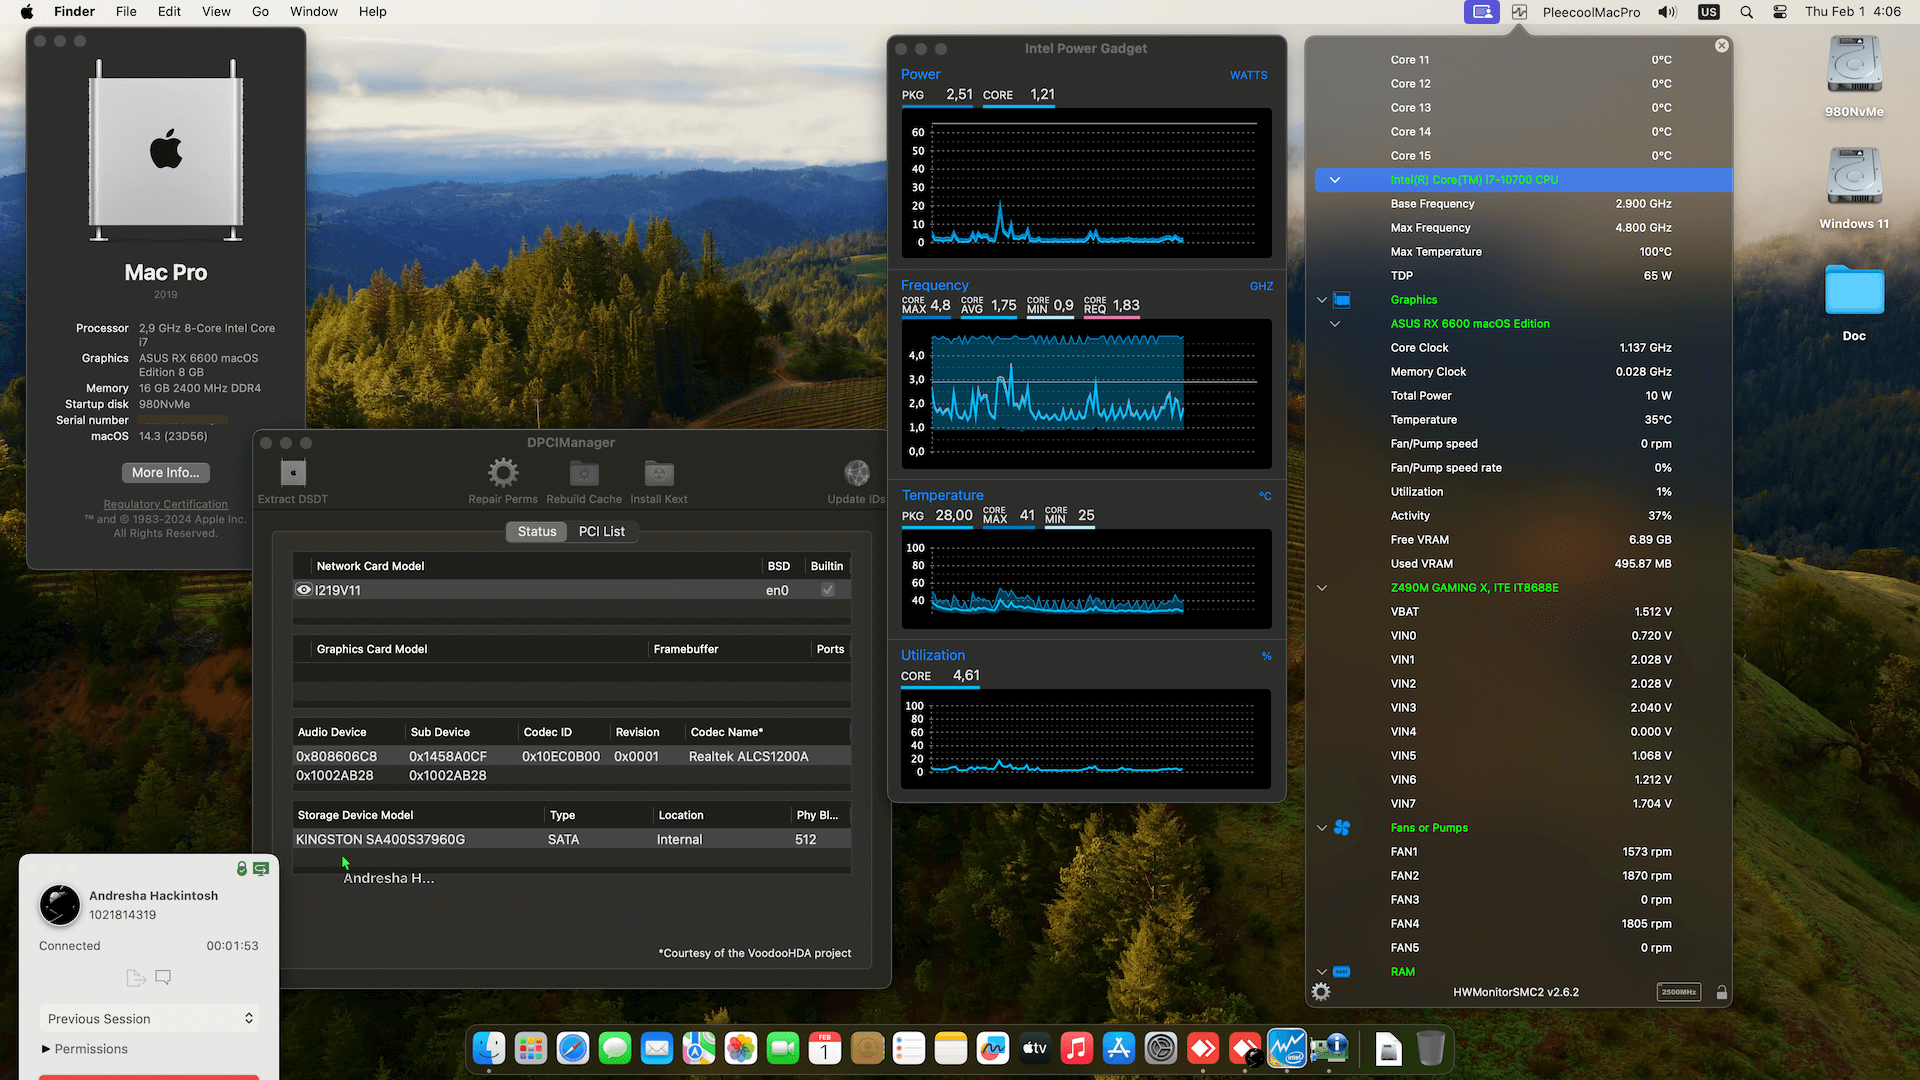Open the US input source menu
1920x1080 pixels.
tap(1709, 12)
